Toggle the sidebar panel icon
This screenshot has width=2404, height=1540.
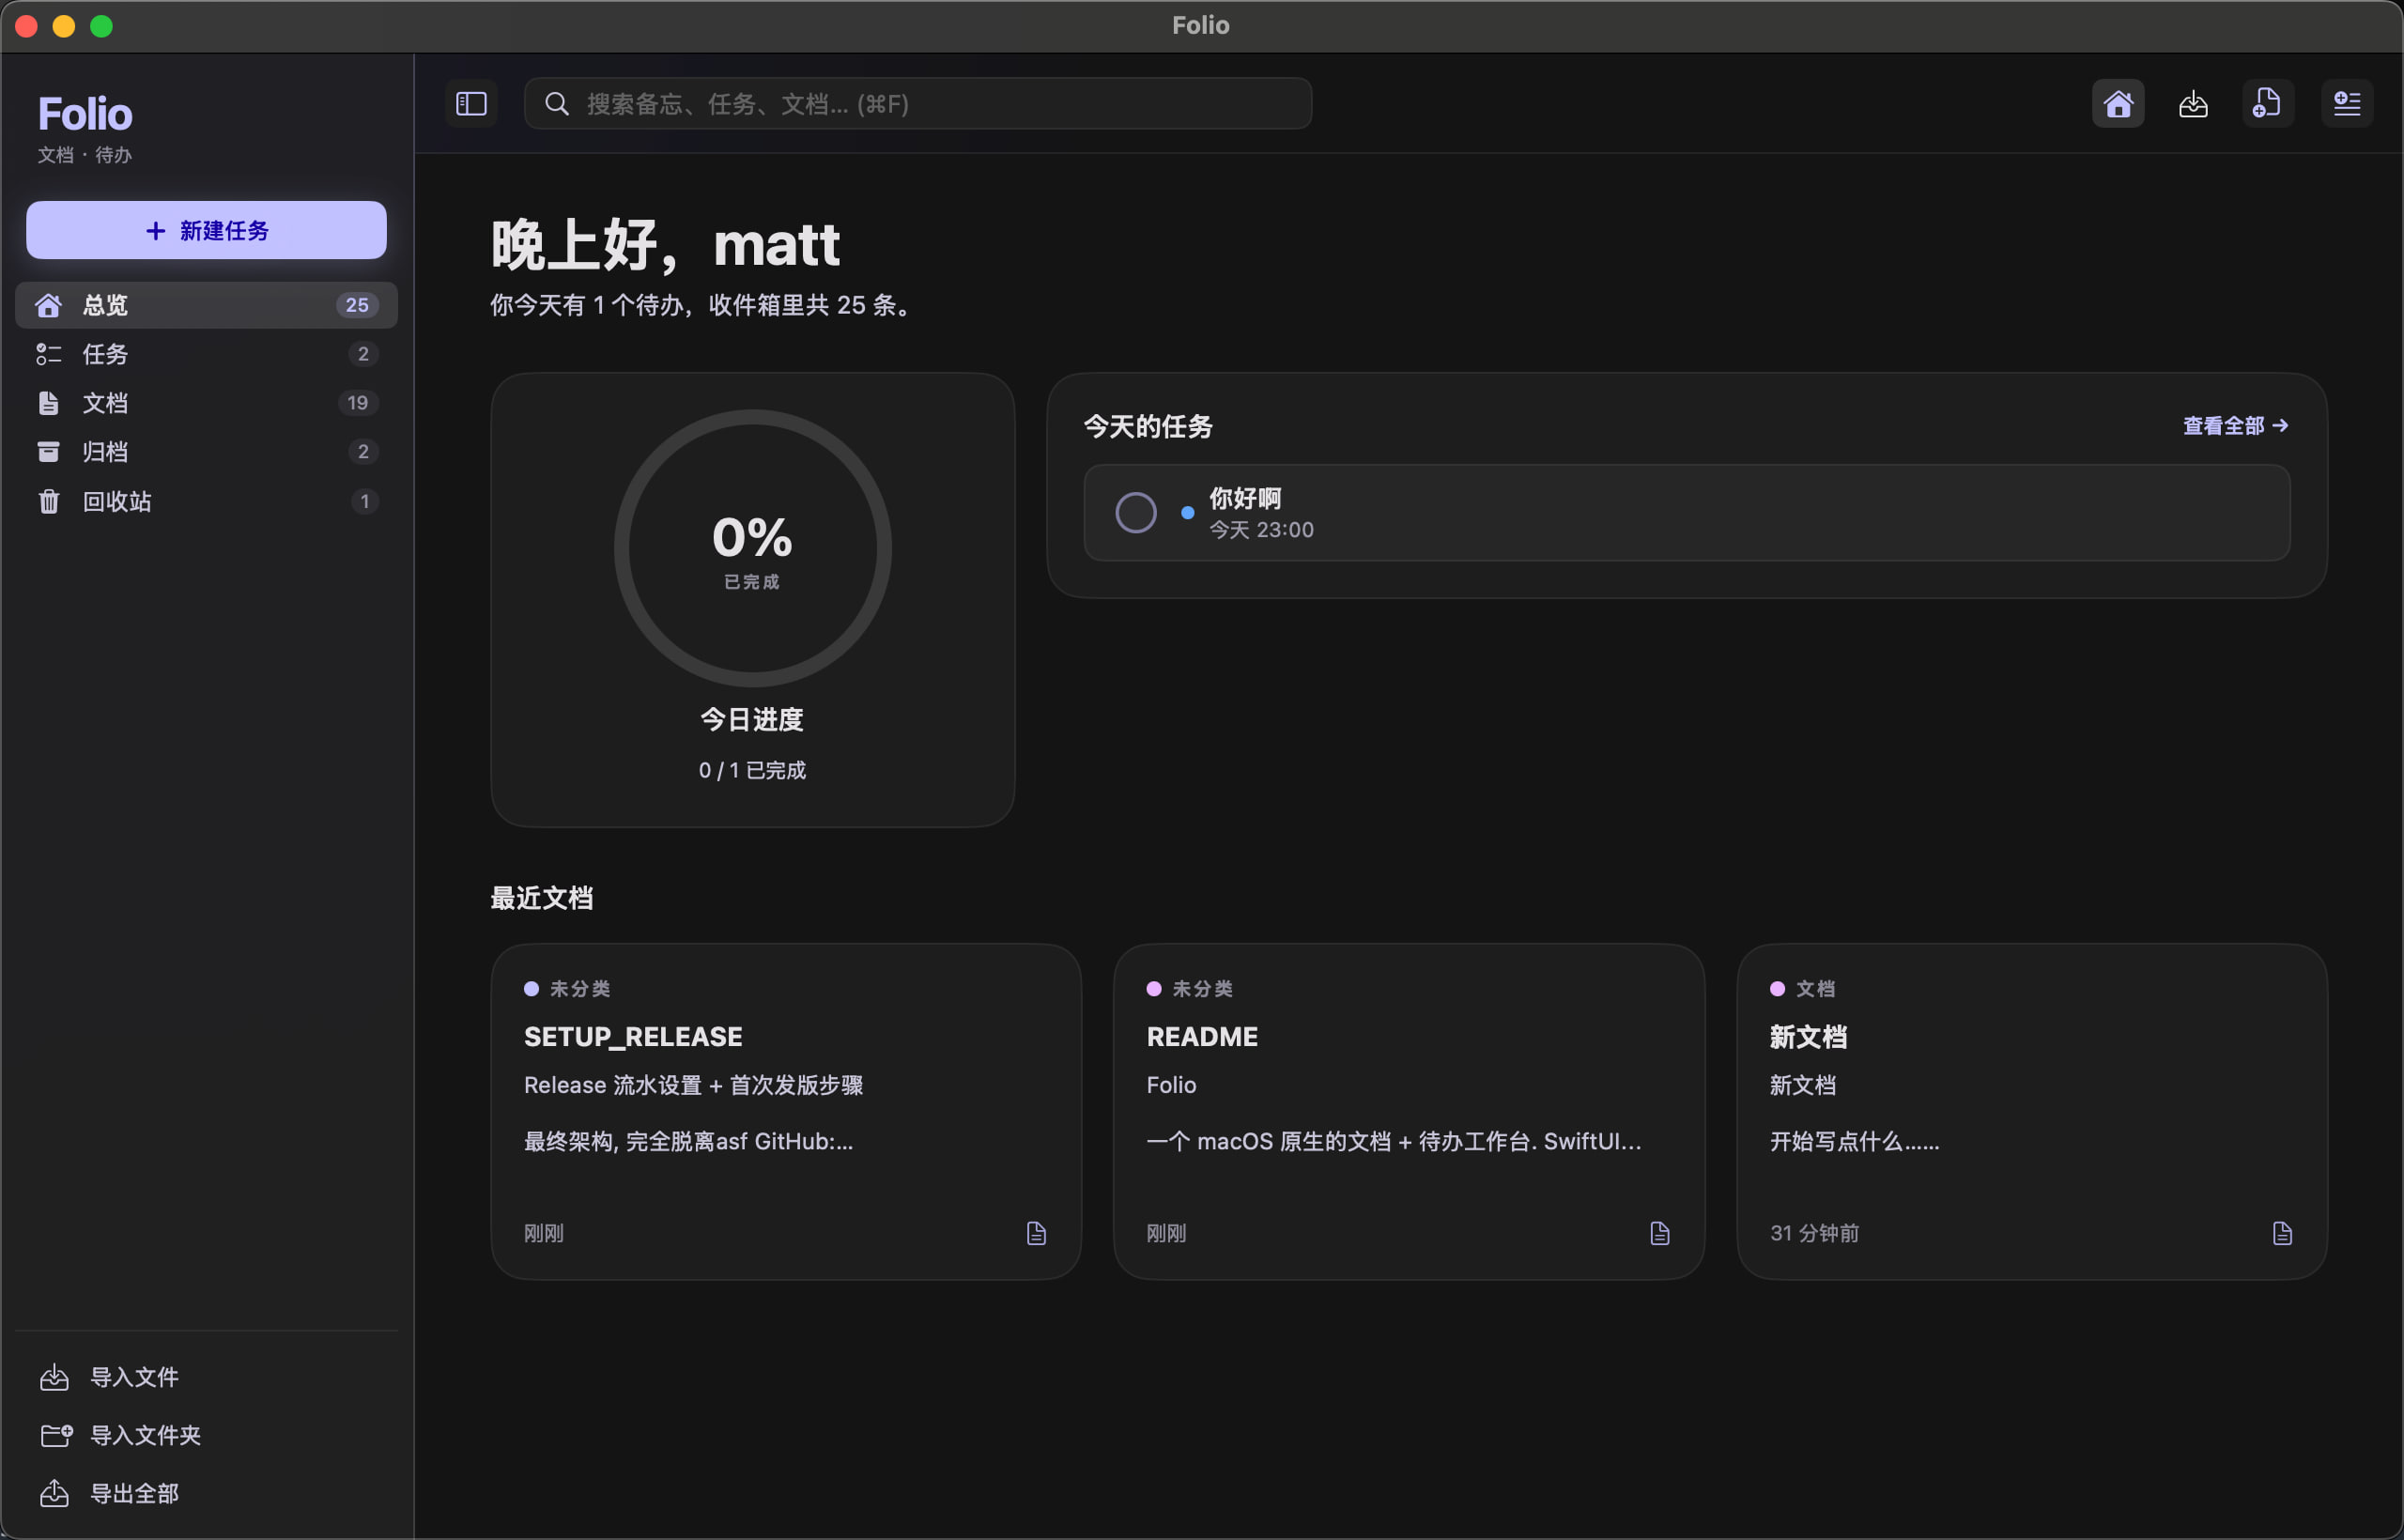(471, 103)
